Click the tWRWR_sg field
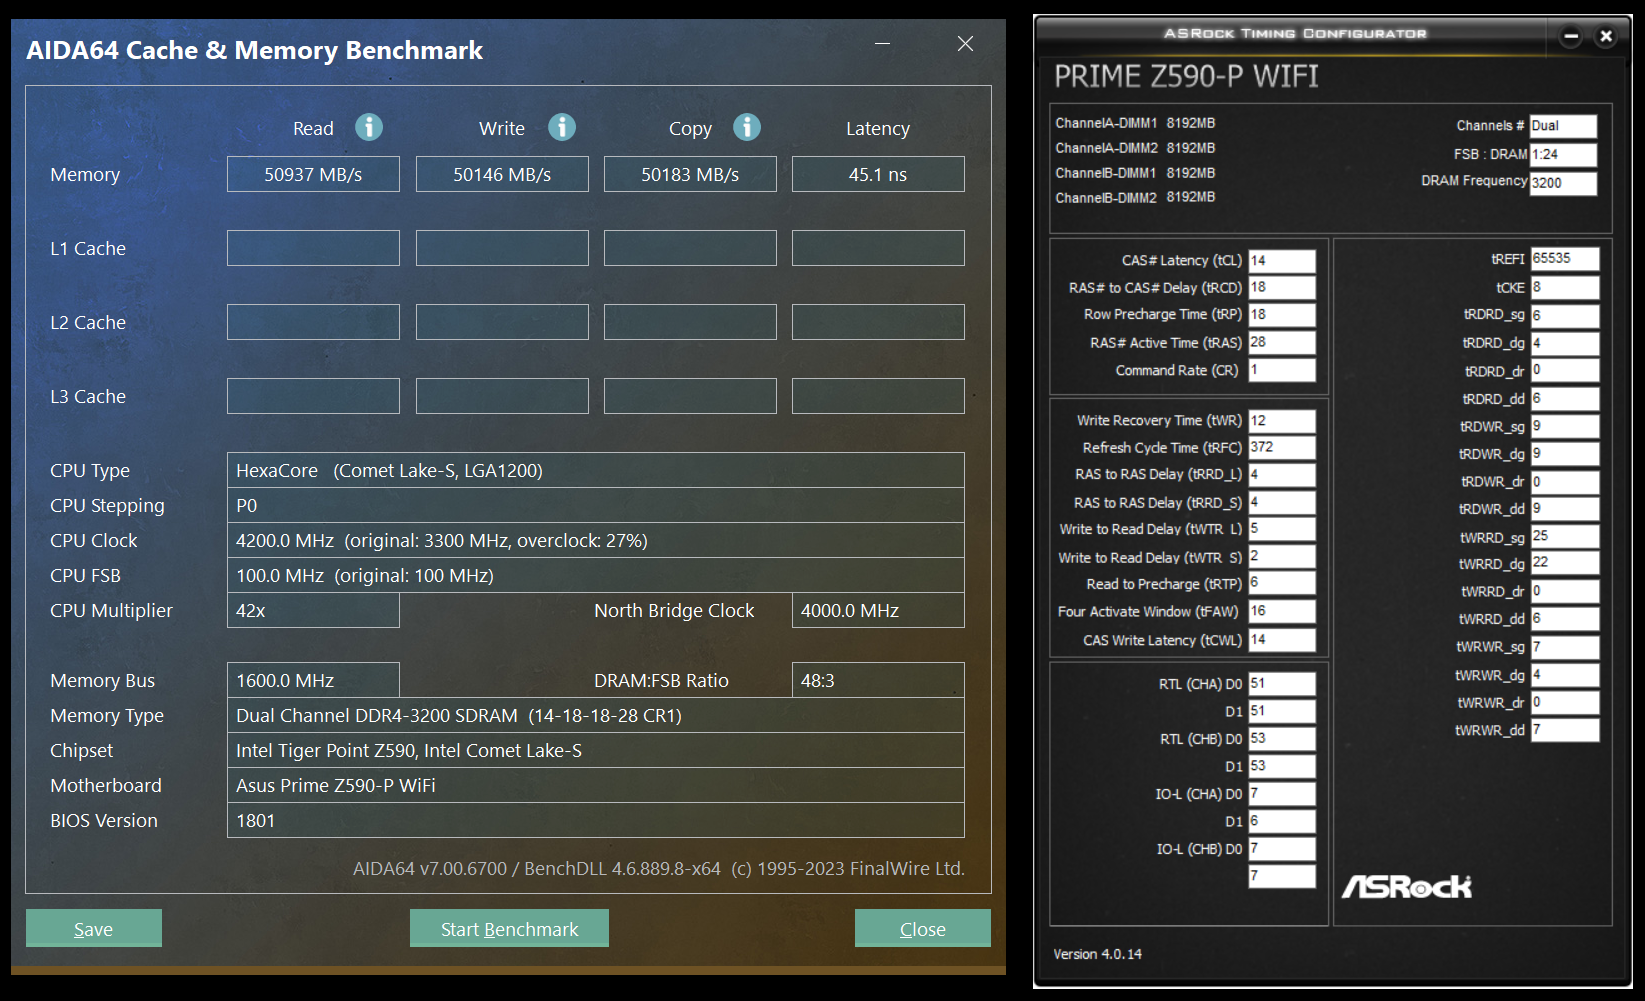Screen dimensions: 1645x1001 (1565, 647)
